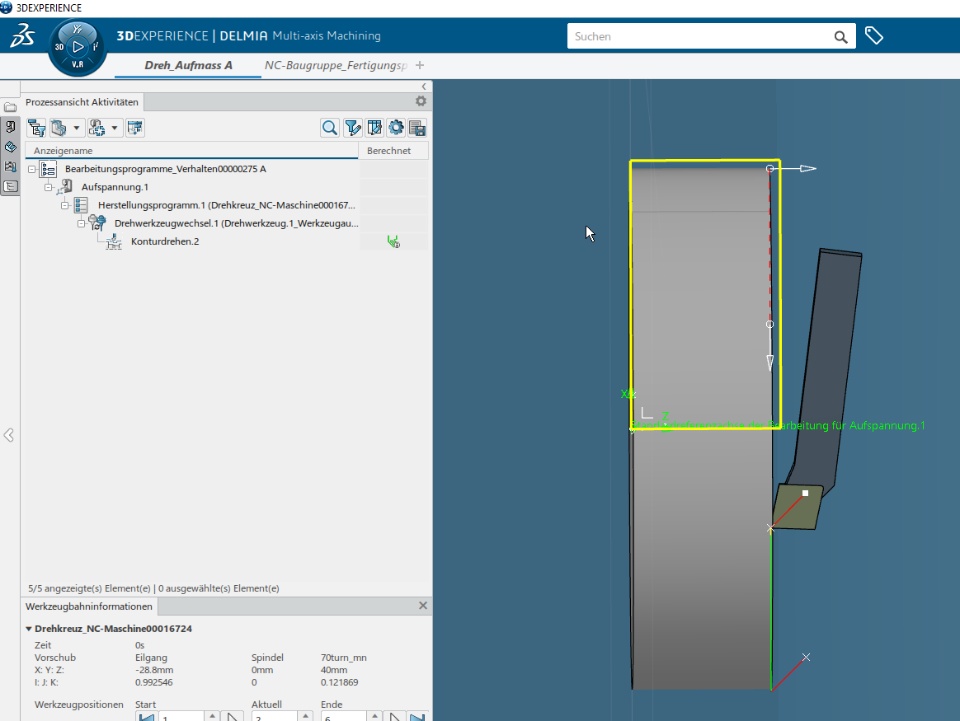This screenshot has width=960, height=721.
Task: Click the machine setup icon in left strip
Action: click(x=10, y=127)
